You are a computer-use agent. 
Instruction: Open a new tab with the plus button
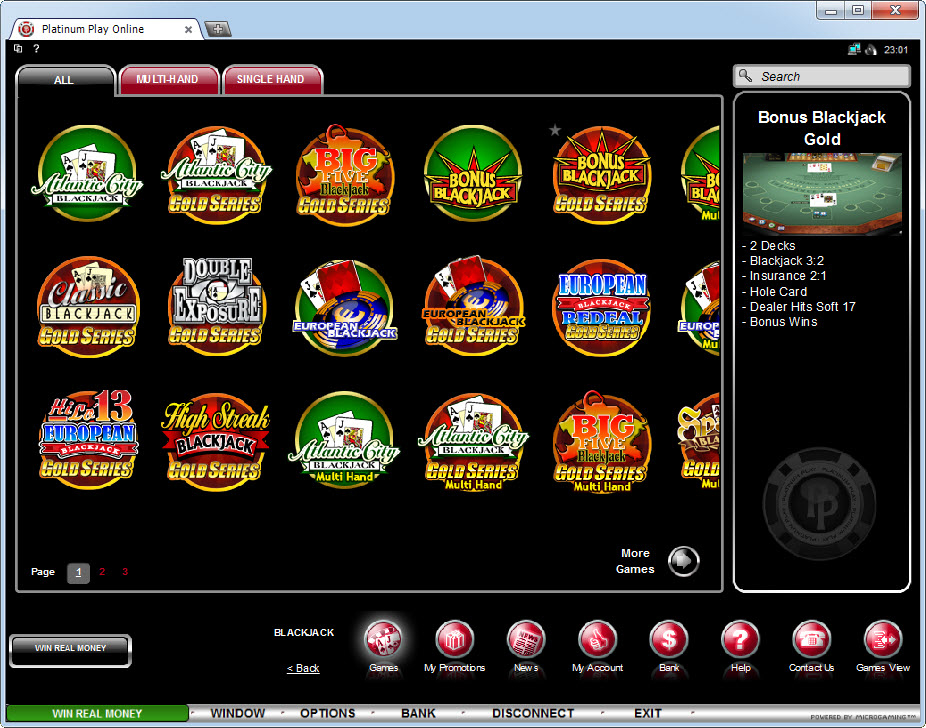[217, 29]
